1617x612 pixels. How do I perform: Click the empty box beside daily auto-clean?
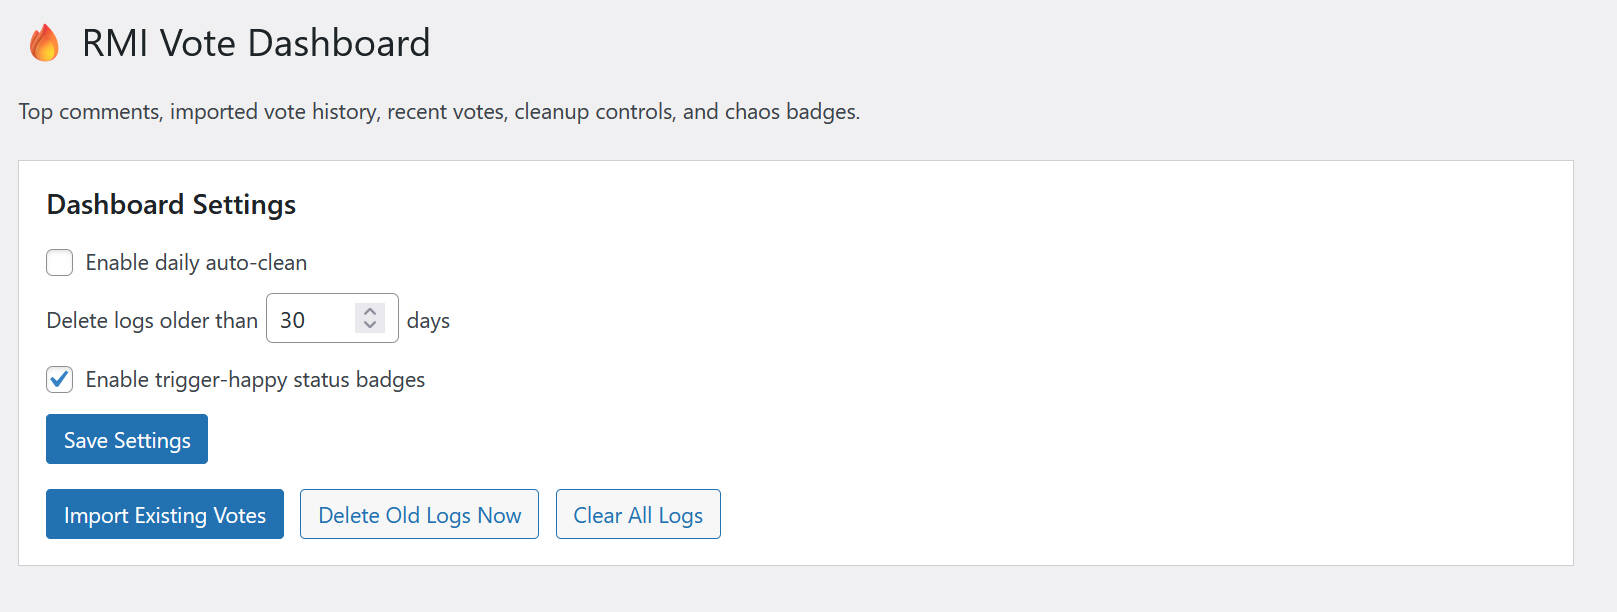point(60,263)
